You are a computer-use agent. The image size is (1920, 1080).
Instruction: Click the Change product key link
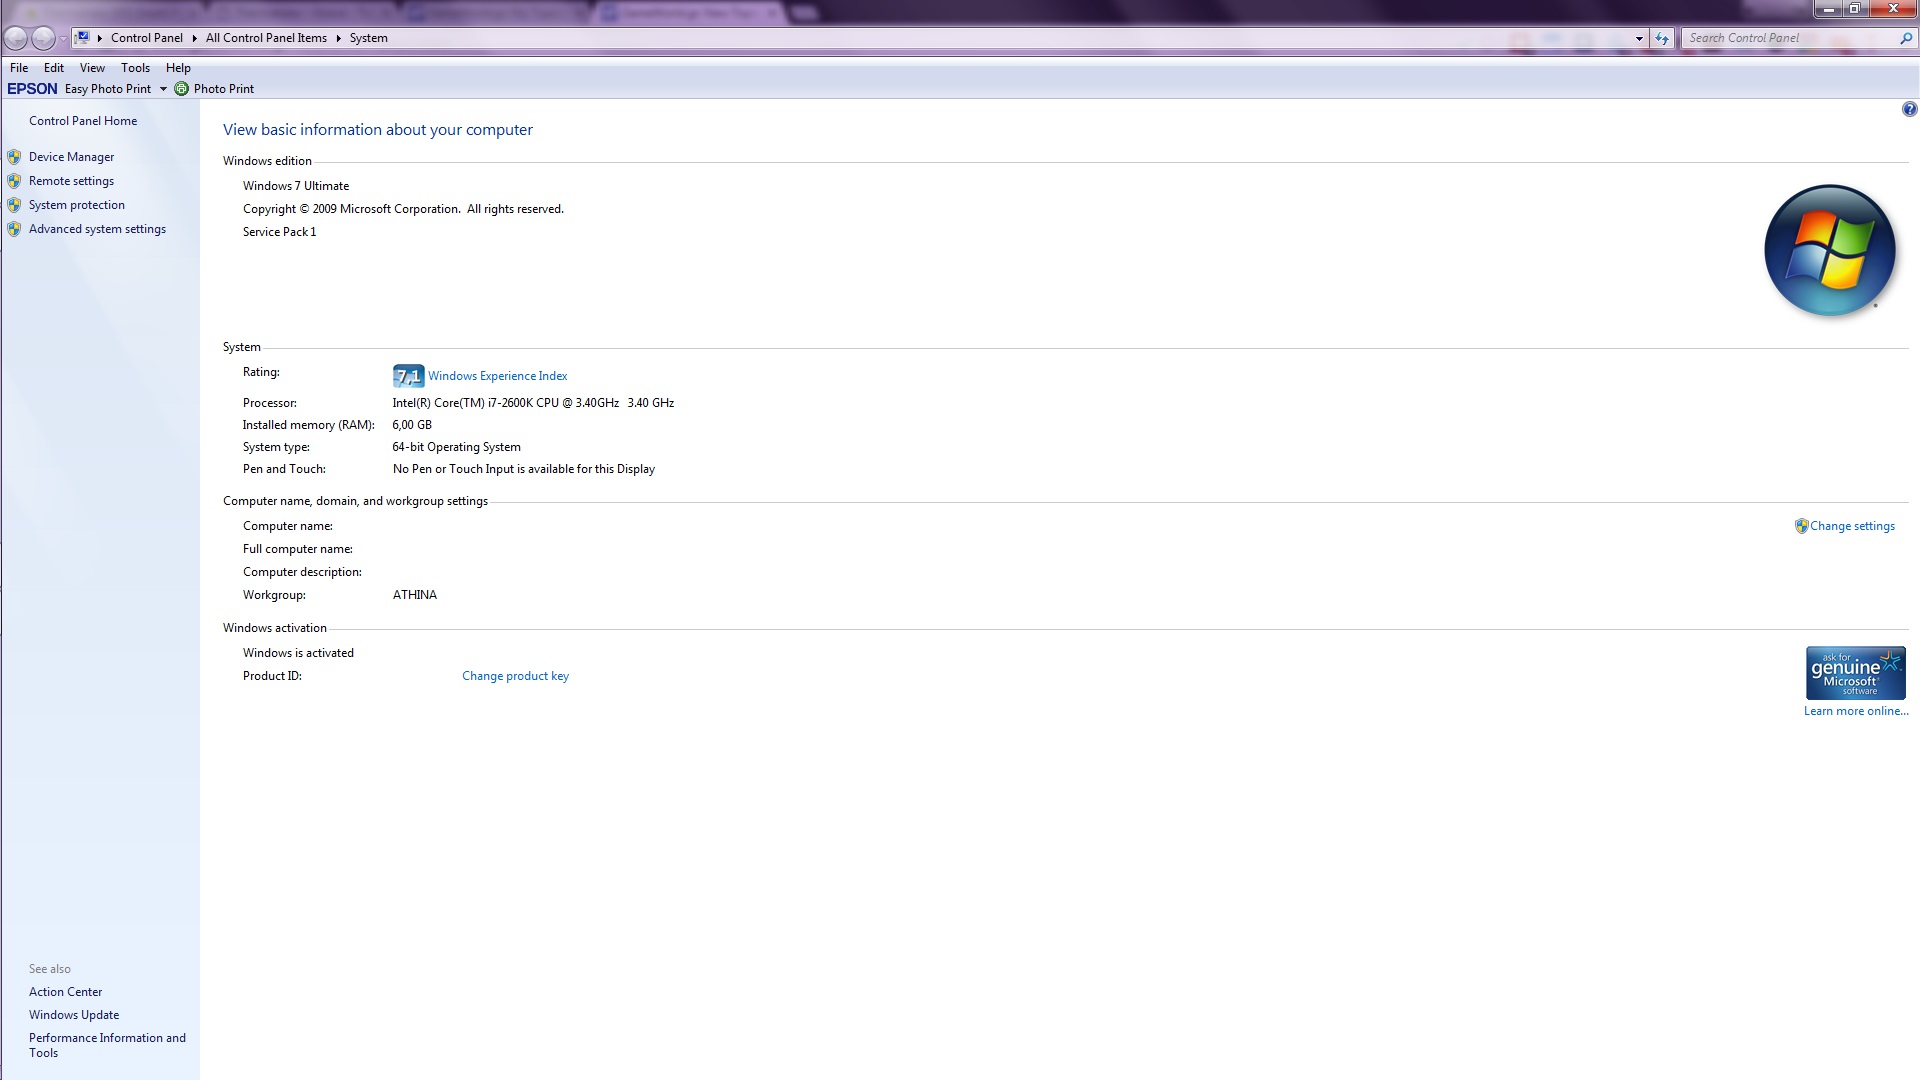click(x=515, y=676)
